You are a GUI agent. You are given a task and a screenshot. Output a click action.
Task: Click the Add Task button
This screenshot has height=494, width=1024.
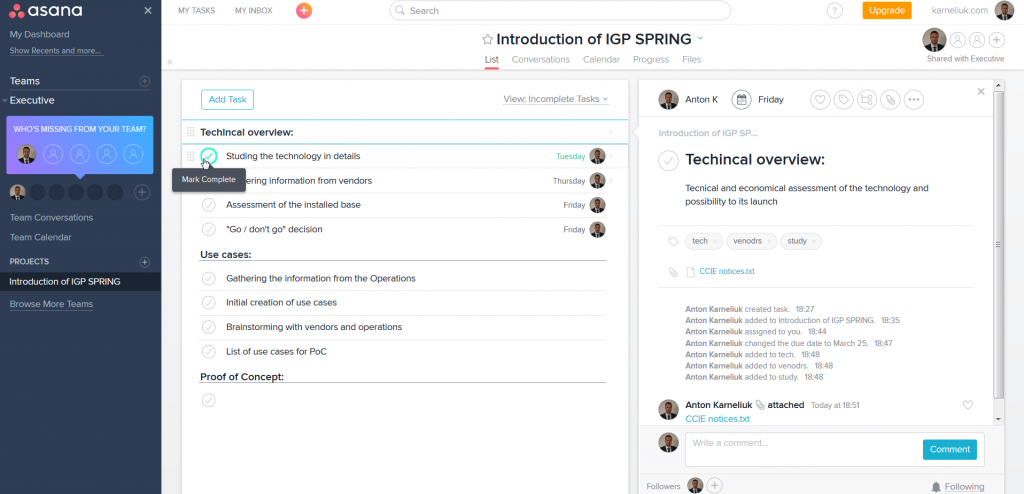pos(227,99)
